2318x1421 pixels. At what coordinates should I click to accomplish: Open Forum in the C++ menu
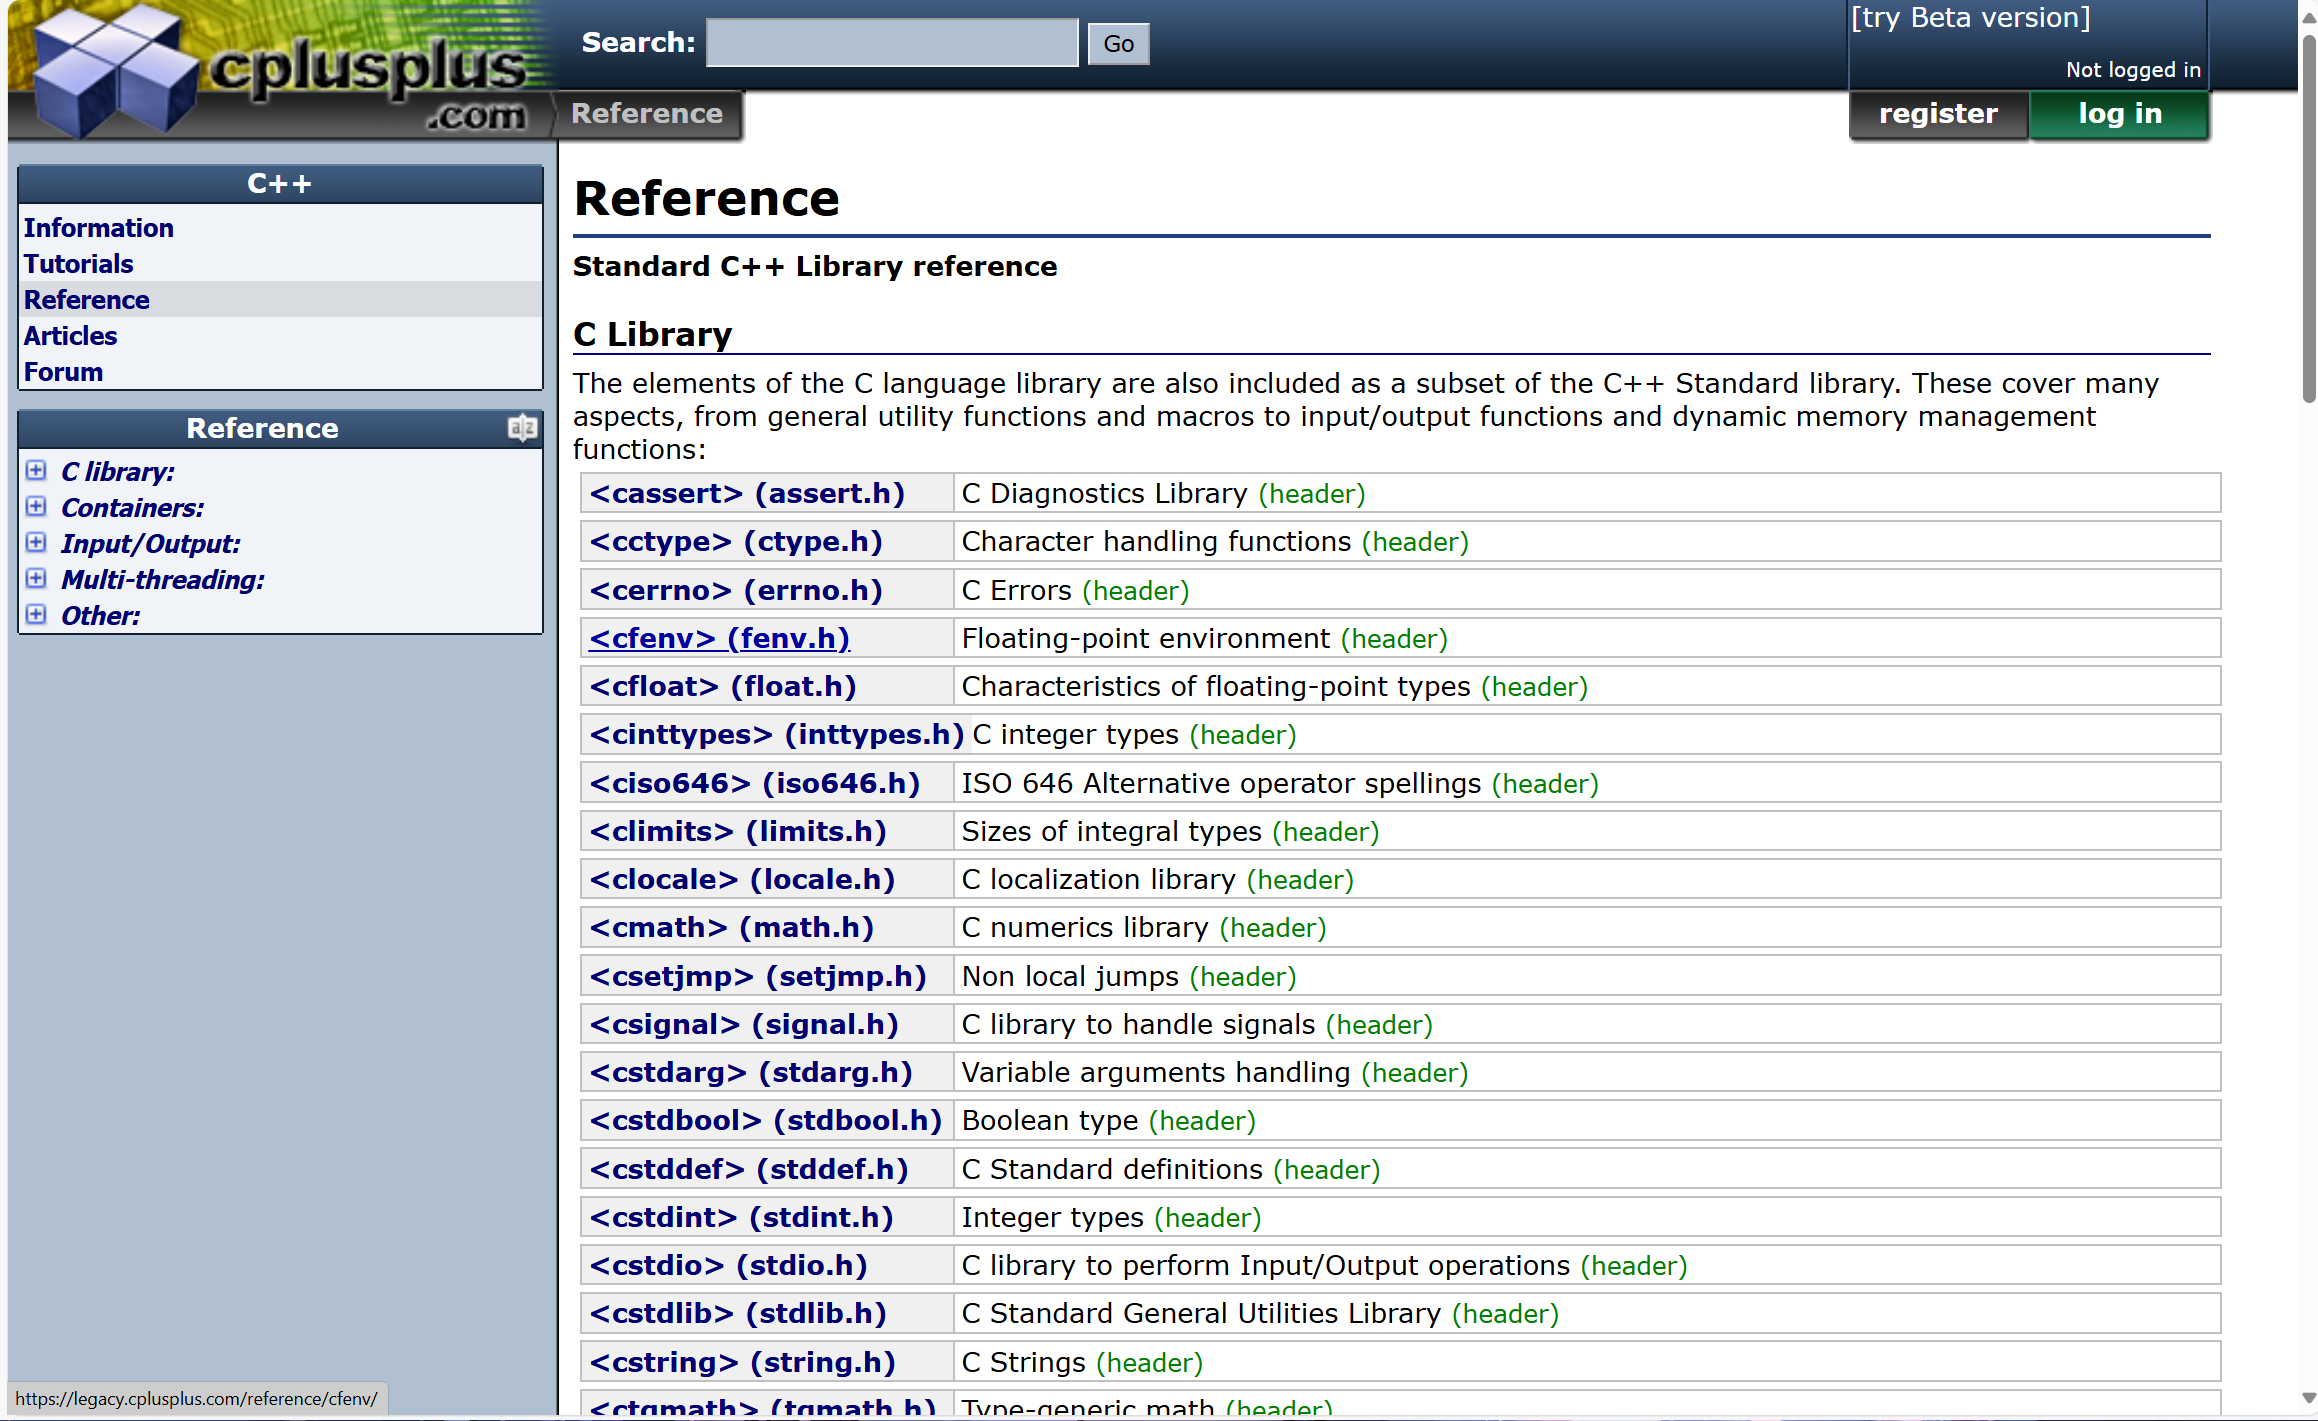pyautogui.click(x=63, y=372)
